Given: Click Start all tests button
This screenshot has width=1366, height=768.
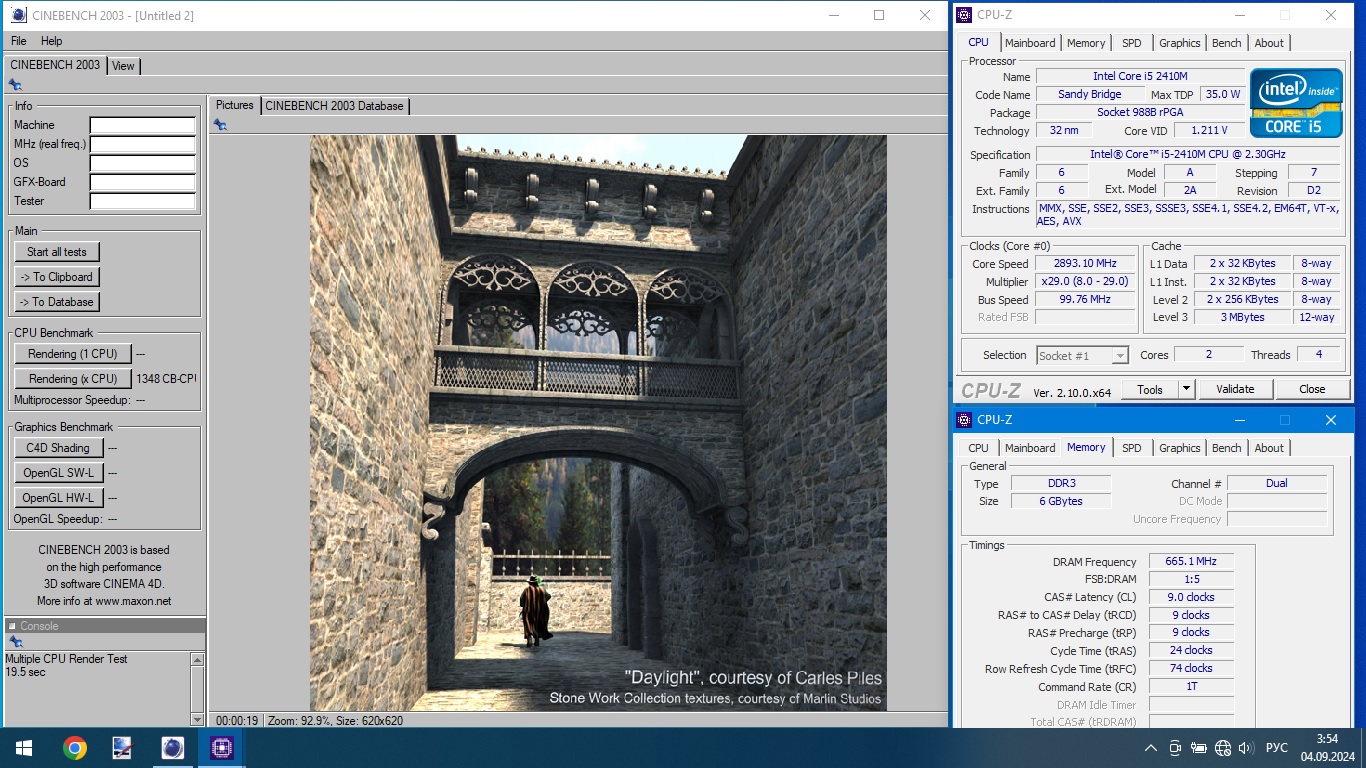Looking at the screenshot, I should pos(57,252).
